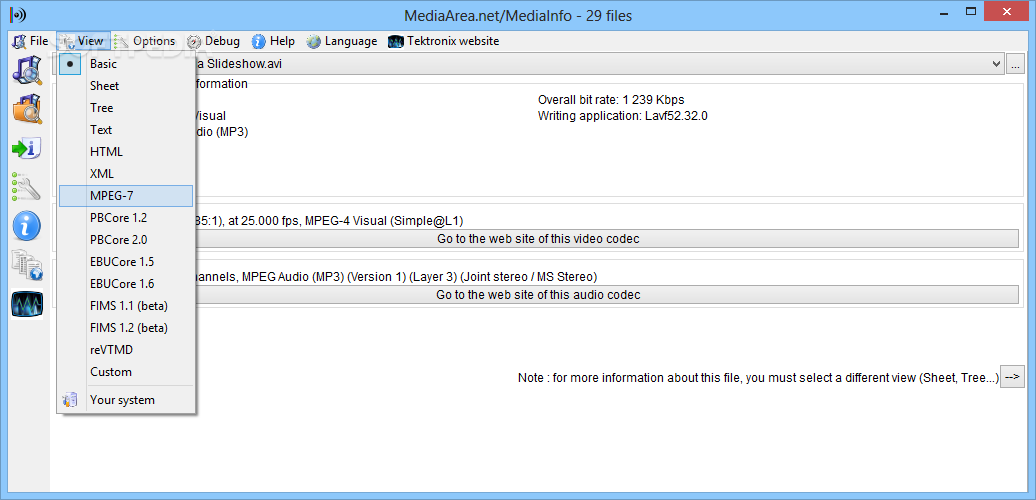Choose the Text view option

tap(126, 129)
